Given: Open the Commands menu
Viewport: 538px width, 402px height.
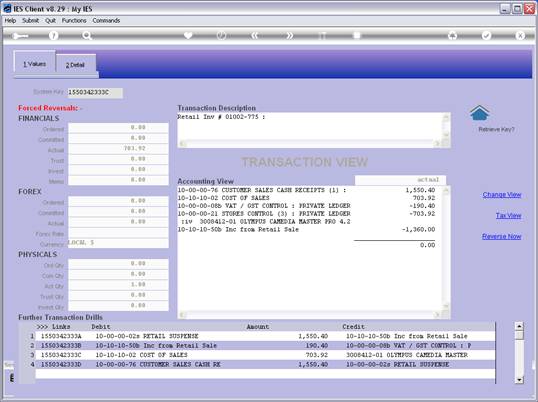Looking at the screenshot, I should click(x=106, y=21).
